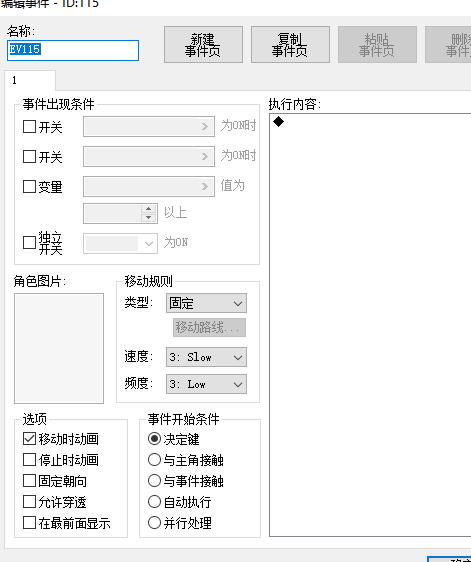The image size is (471, 562).
Task: Click the 名称 input field containing EV115
Action: click(x=73, y=50)
